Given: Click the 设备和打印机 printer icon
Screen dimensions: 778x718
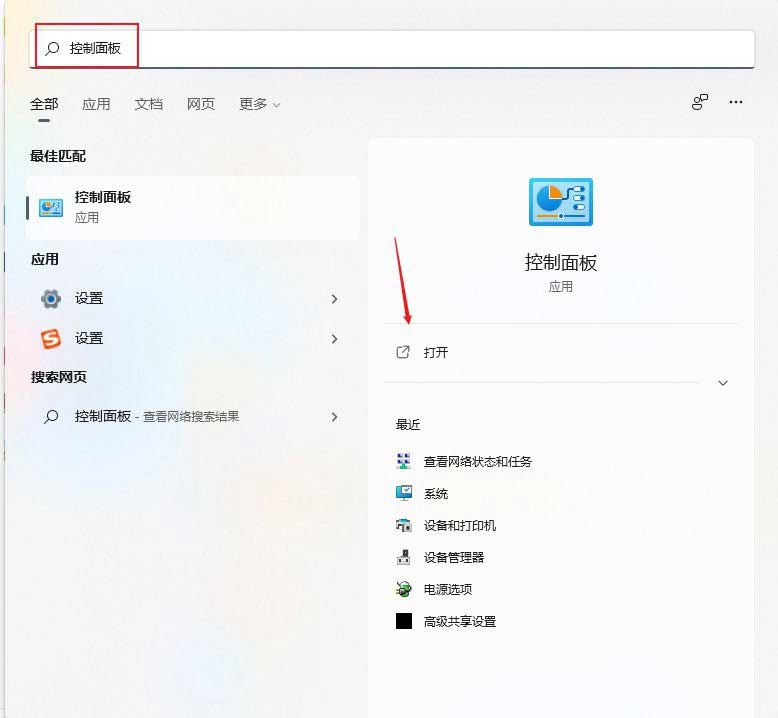Looking at the screenshot, I should (x=403, y=525).
